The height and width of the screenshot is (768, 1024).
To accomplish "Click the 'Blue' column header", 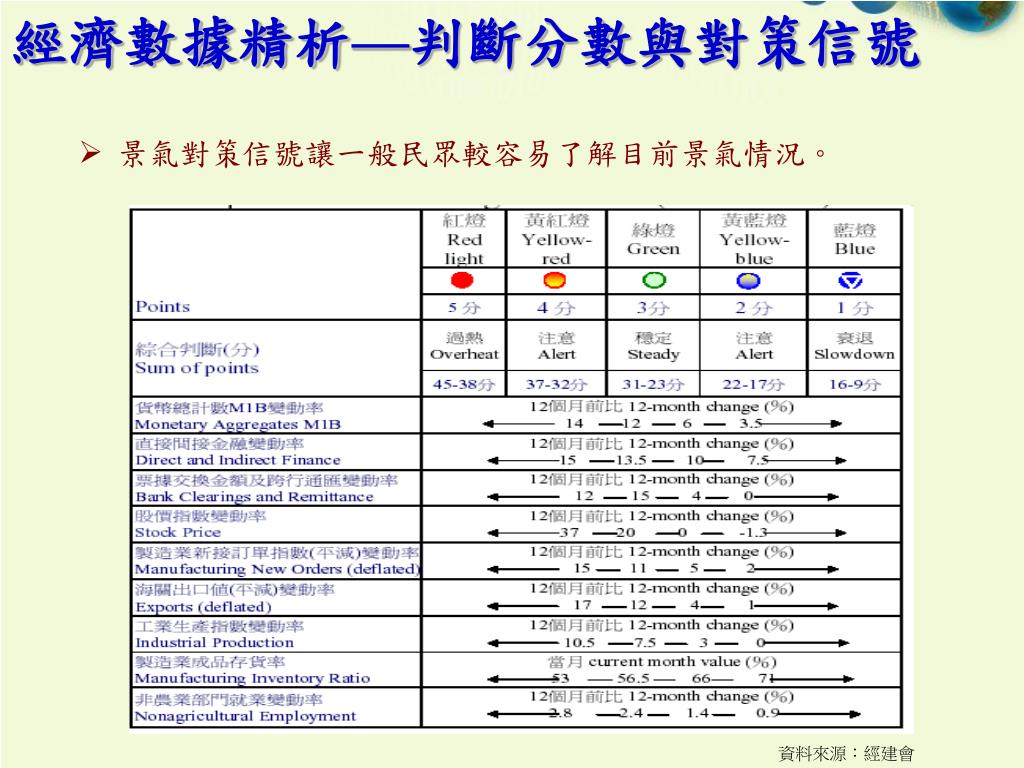I will (x=854, y=239).
